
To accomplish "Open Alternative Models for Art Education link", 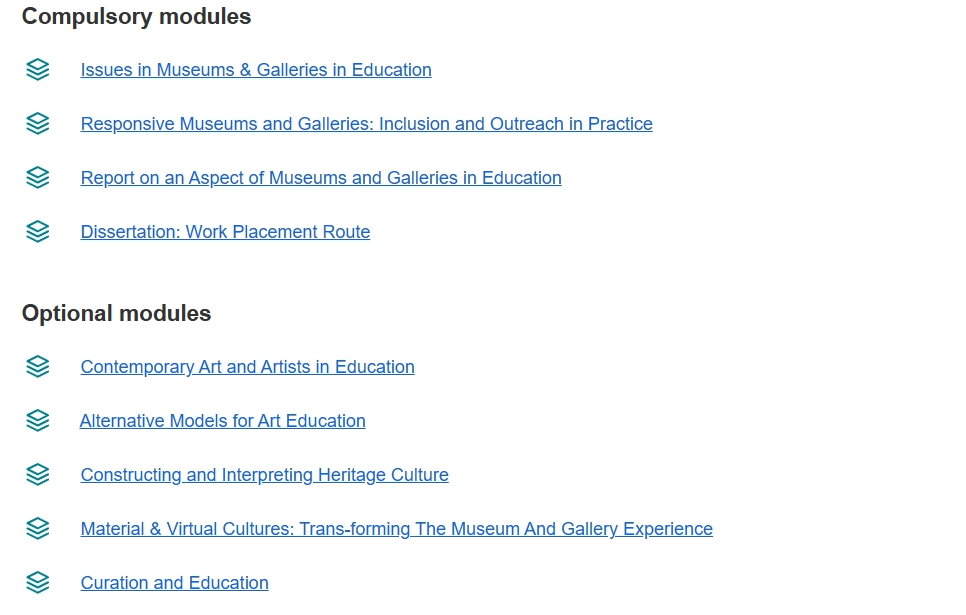I will [x=222, y=421].
